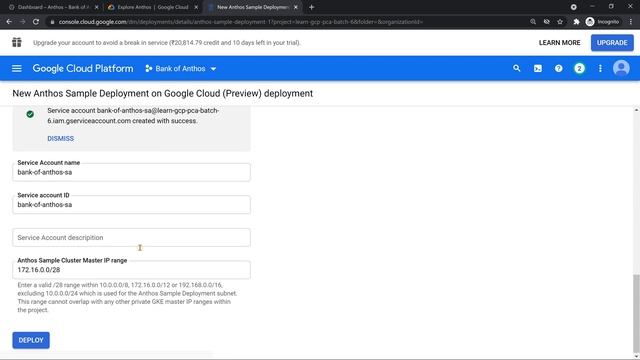Click the blocked-cookies eye icon in address bar
This screenshot has height=360, width=640.
tap(547, 22)
